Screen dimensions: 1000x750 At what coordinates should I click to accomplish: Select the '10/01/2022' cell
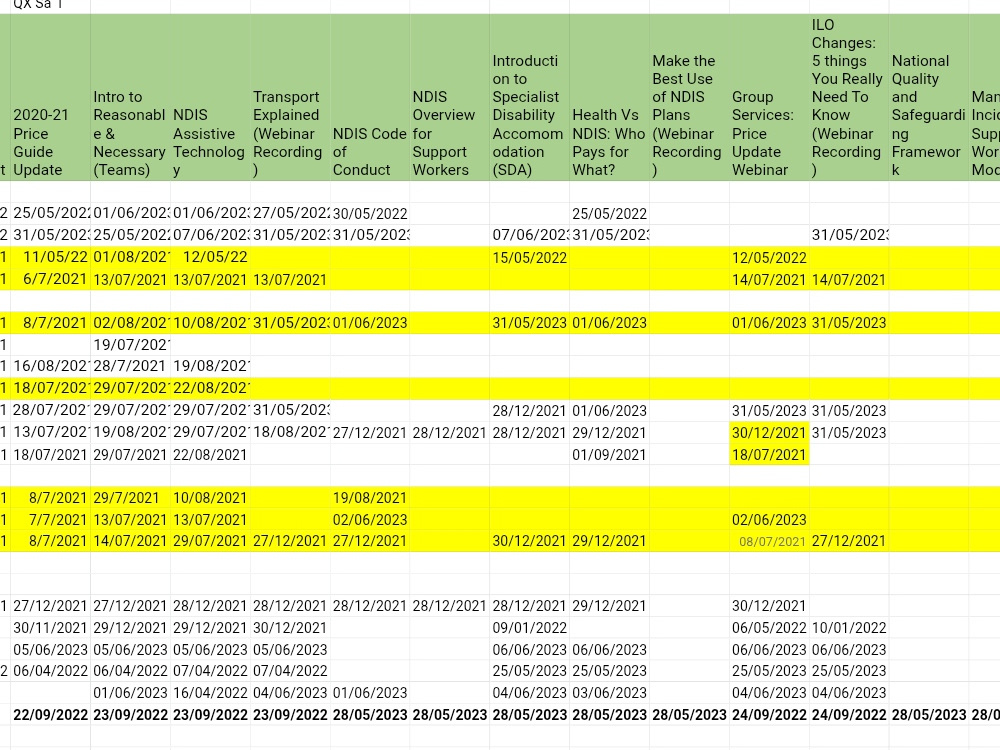coord(849,628)
